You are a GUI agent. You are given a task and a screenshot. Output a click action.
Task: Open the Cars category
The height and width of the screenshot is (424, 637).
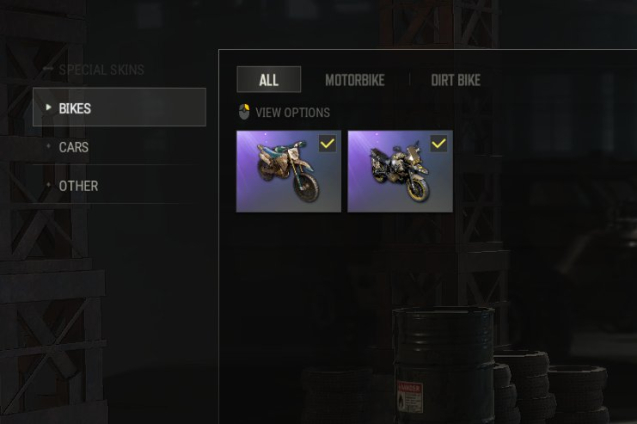pyautogui.click(x=119, y=147)
